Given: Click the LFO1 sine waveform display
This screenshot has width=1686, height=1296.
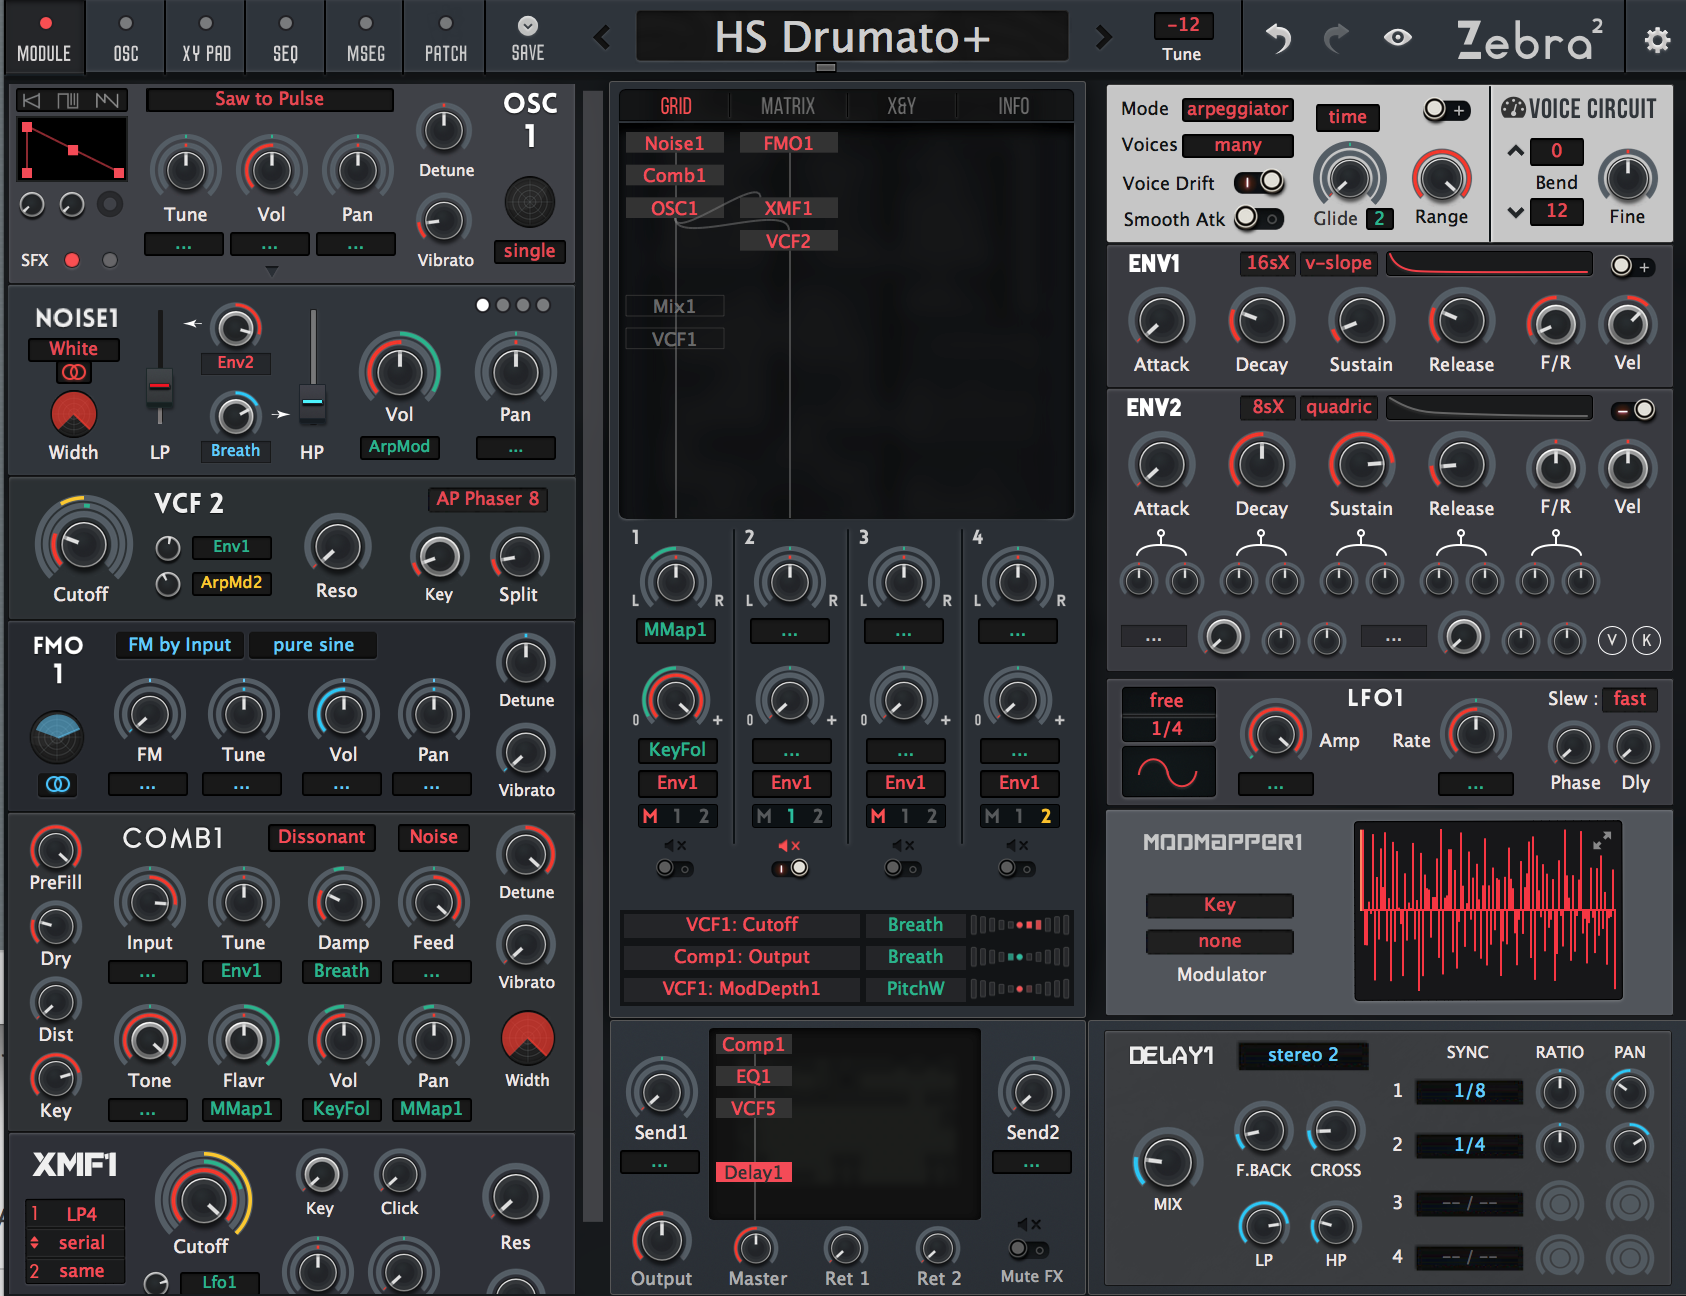Looking at the screenshot, I should click(x=1168, y=772).
